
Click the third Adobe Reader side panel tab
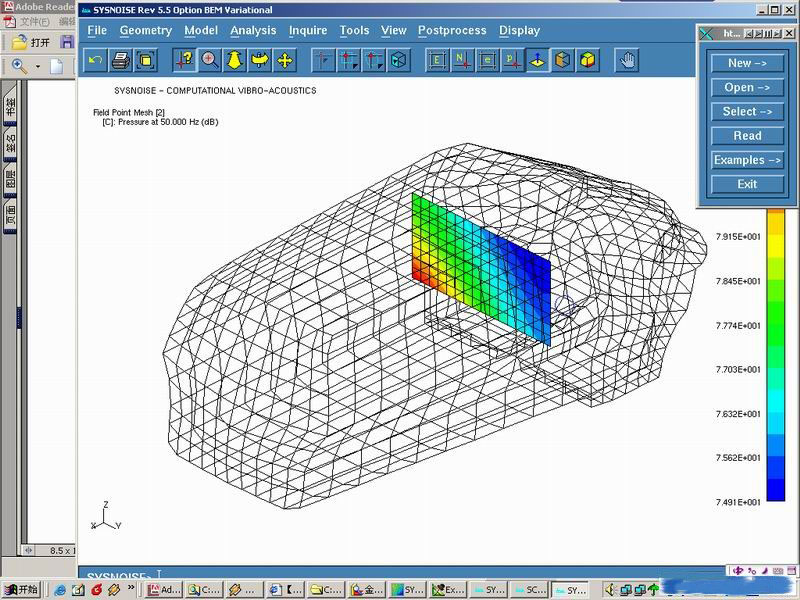(x=10, y=179)
